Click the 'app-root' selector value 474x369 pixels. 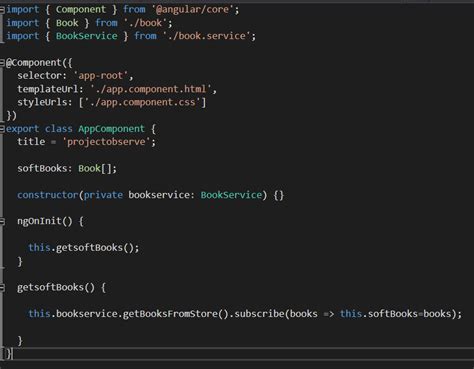(x=100, y=76)
